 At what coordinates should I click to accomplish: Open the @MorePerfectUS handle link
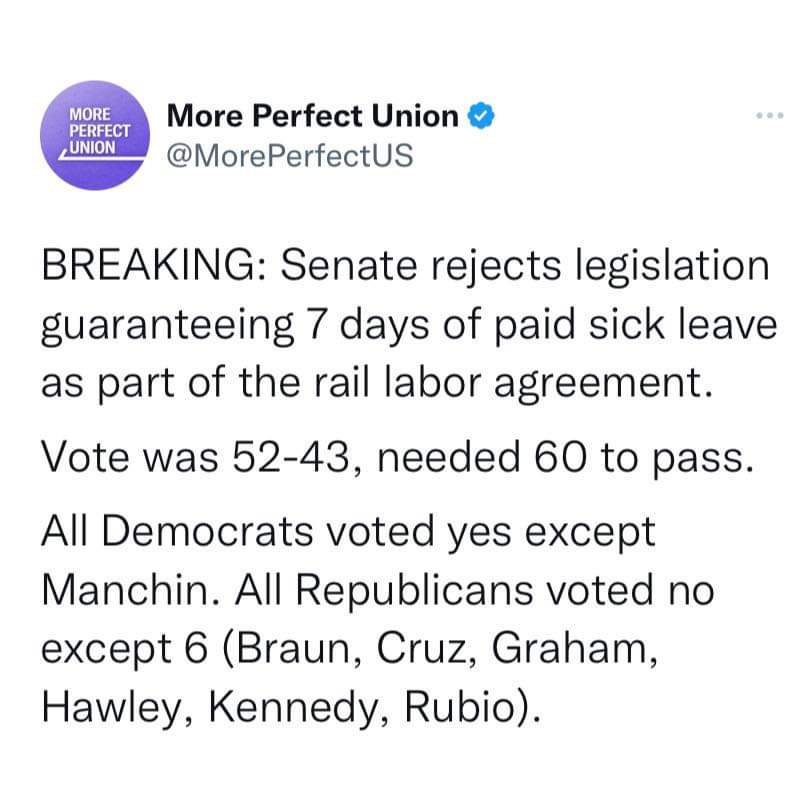pyautogui.click(x=290, y=155)
